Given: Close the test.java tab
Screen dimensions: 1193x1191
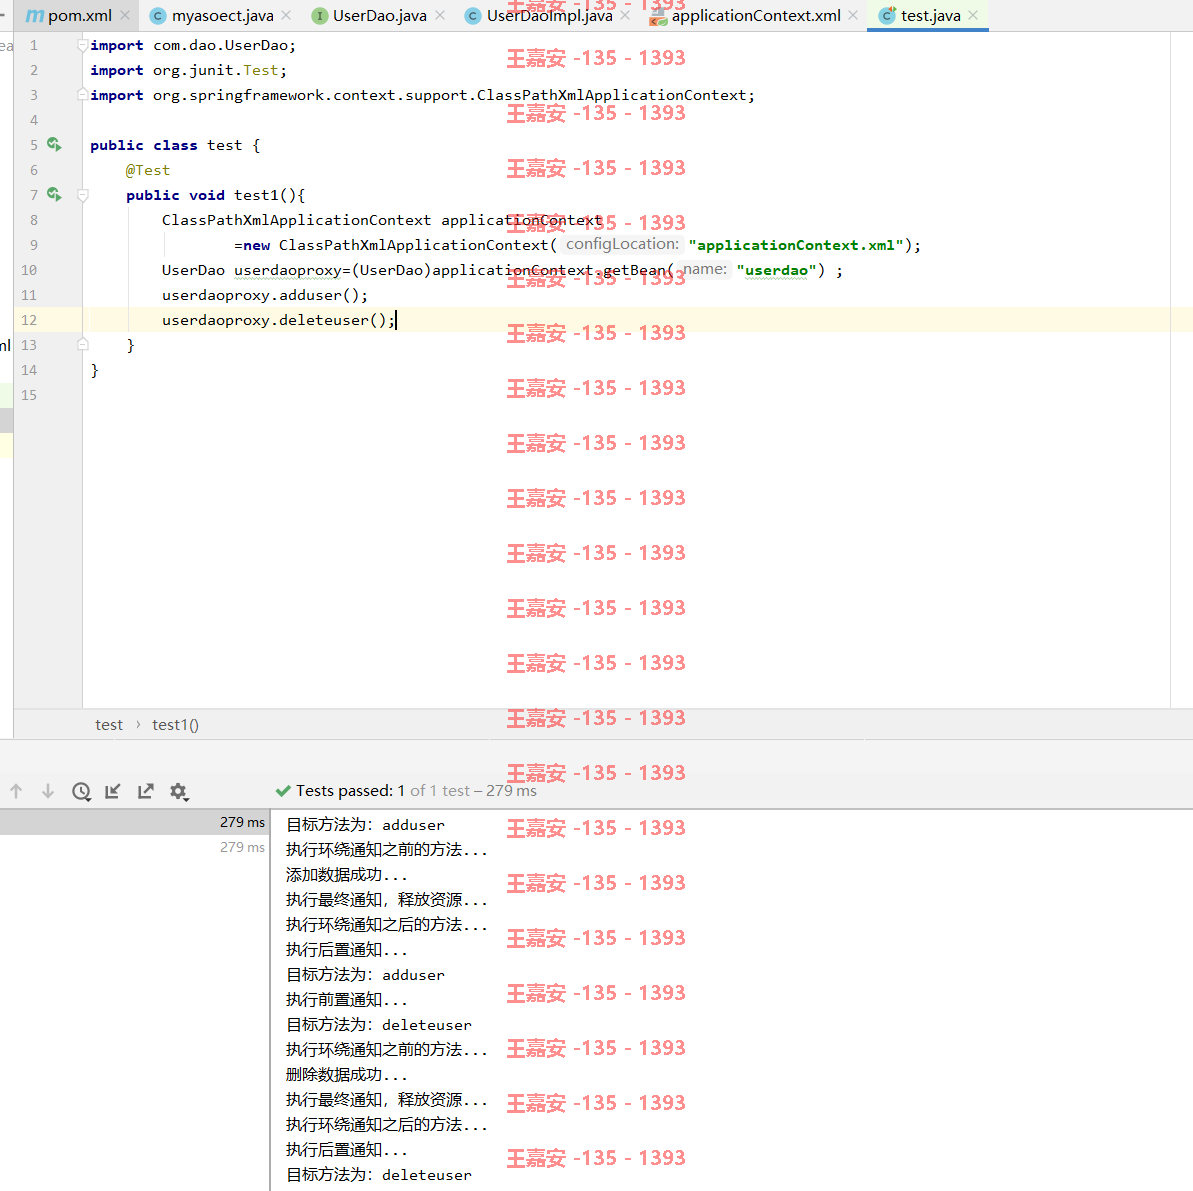Looking at the screenshot, I should (x=973, y=15).
